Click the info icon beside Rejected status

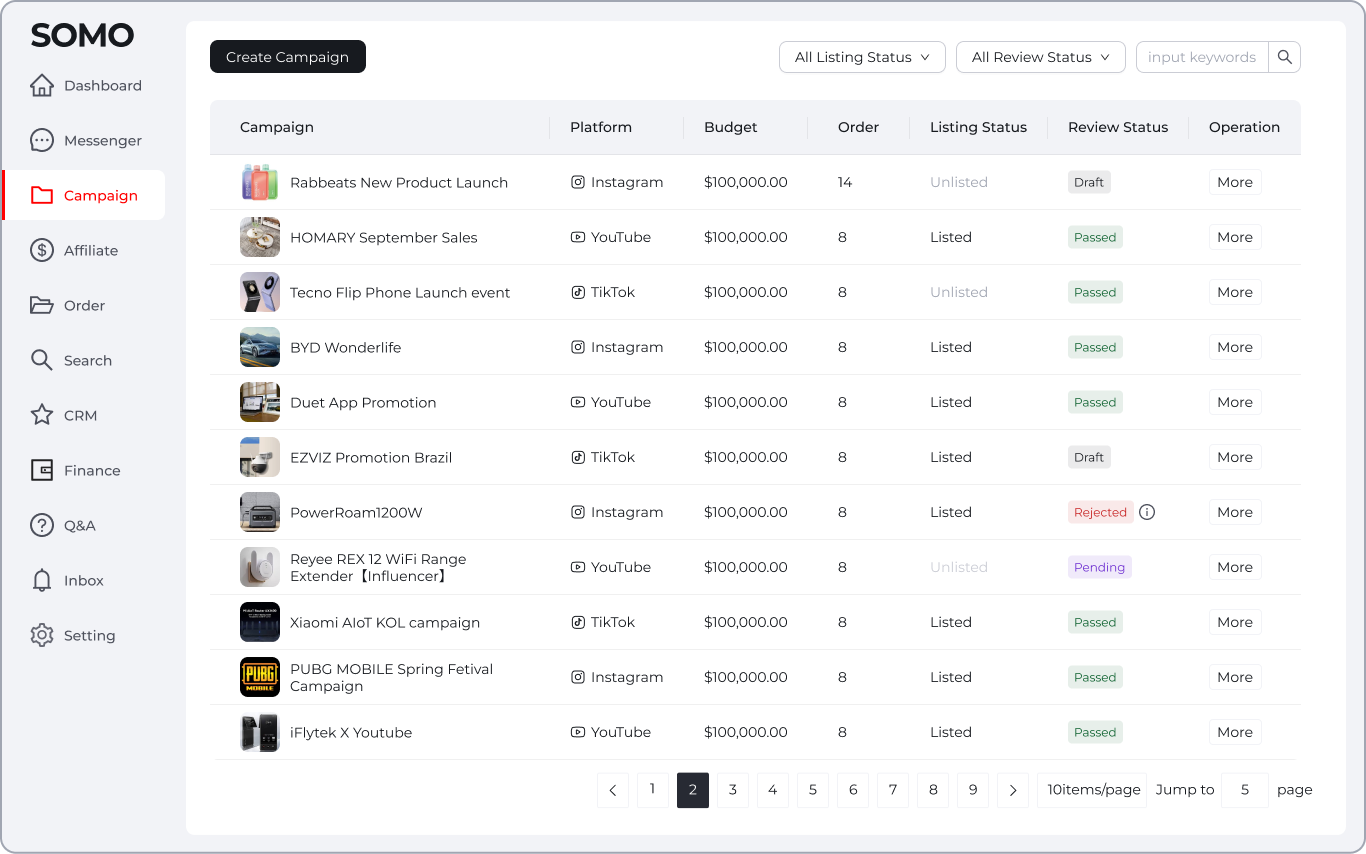pos(1148,512)
